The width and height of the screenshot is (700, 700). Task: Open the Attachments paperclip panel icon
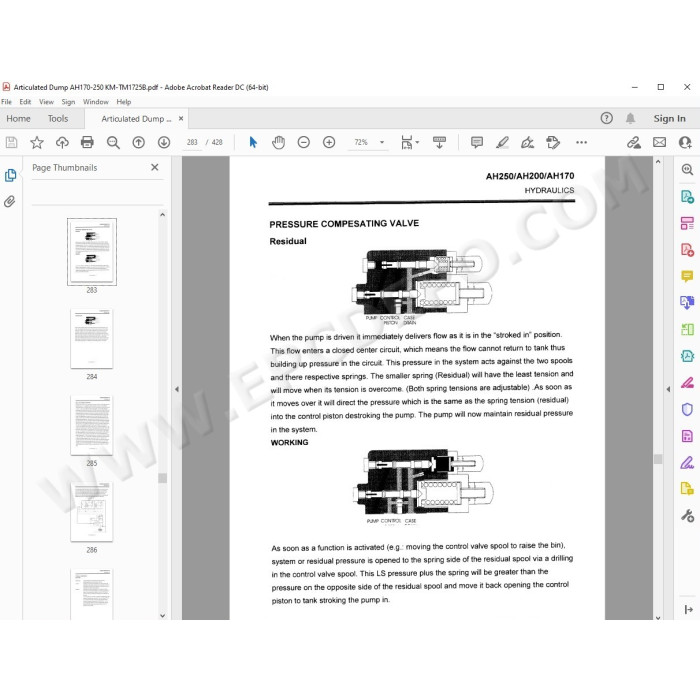pos(10,201)
